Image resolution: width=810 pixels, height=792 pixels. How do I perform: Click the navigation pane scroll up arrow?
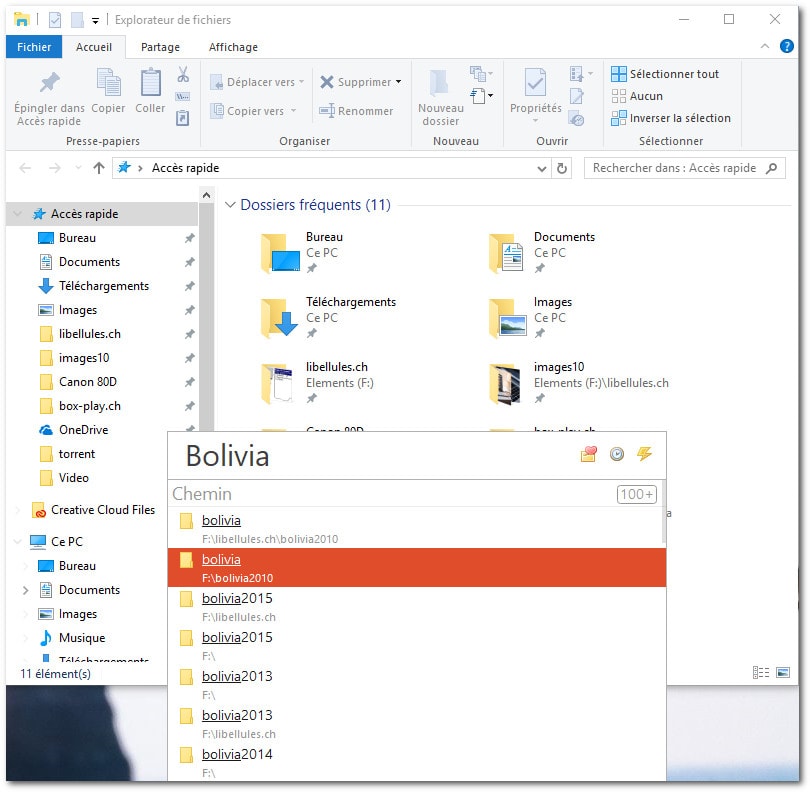click(206, 195)
